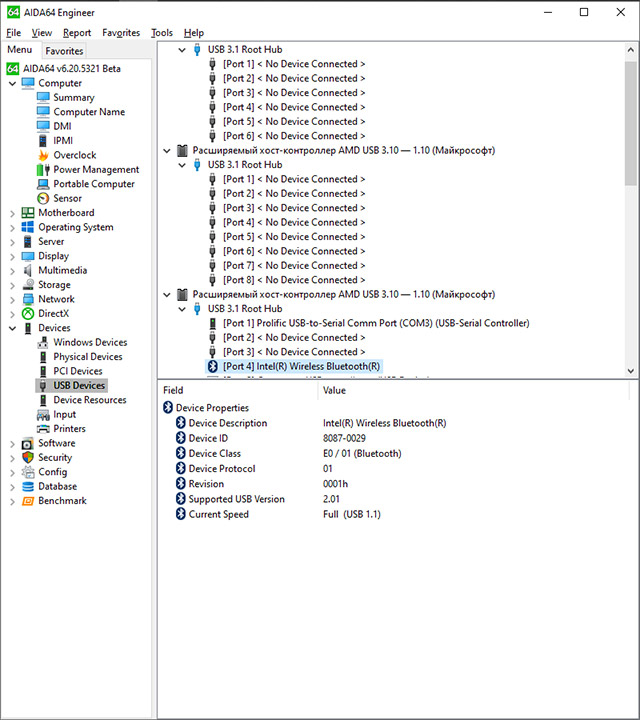This screenshot has height=720, width=640.
Task: Click the device list scroll-up arrow
Action: [631, 50]
